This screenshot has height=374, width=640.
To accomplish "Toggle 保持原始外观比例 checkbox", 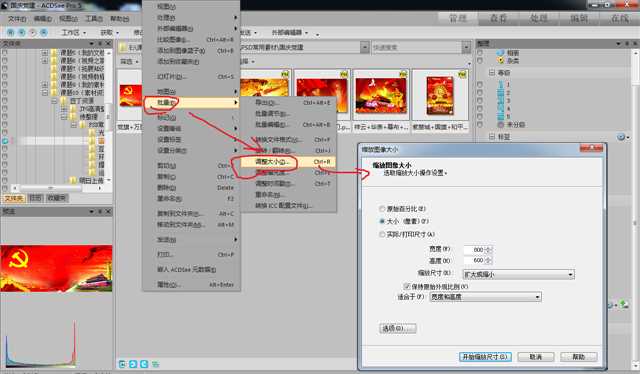I will tap(407, 286).
